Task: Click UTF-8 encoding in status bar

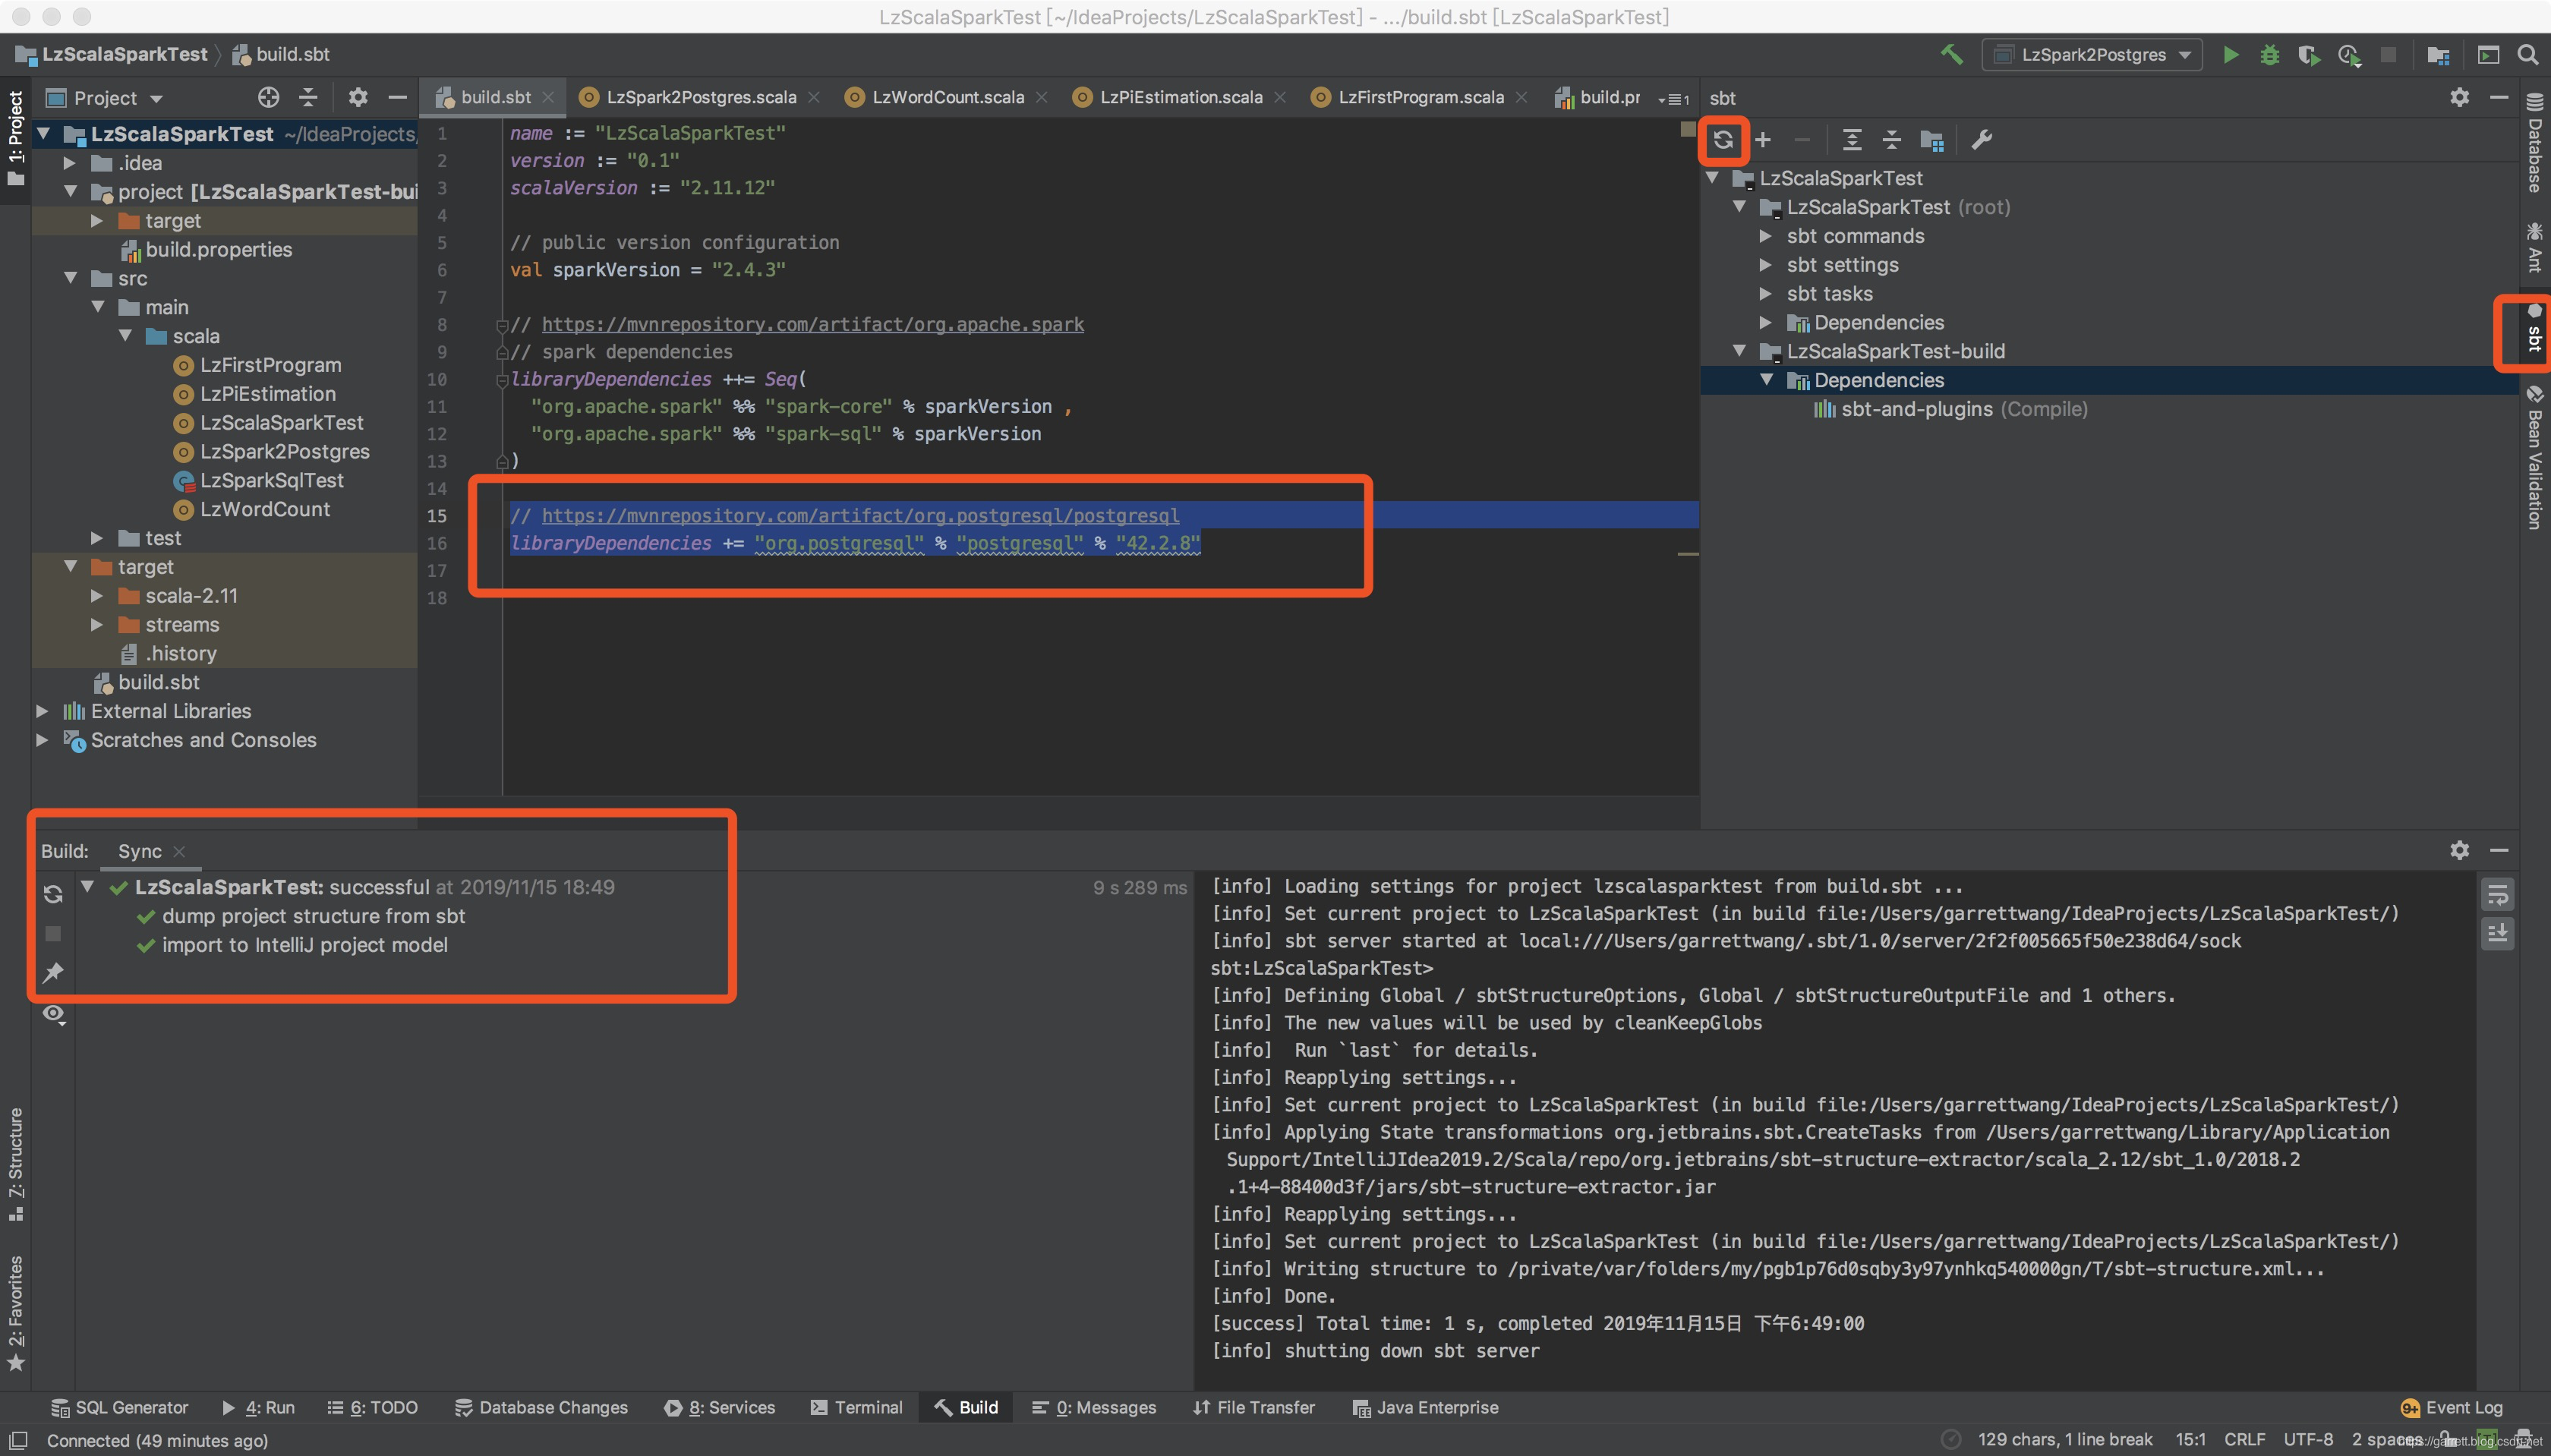Action: 2307,1440
